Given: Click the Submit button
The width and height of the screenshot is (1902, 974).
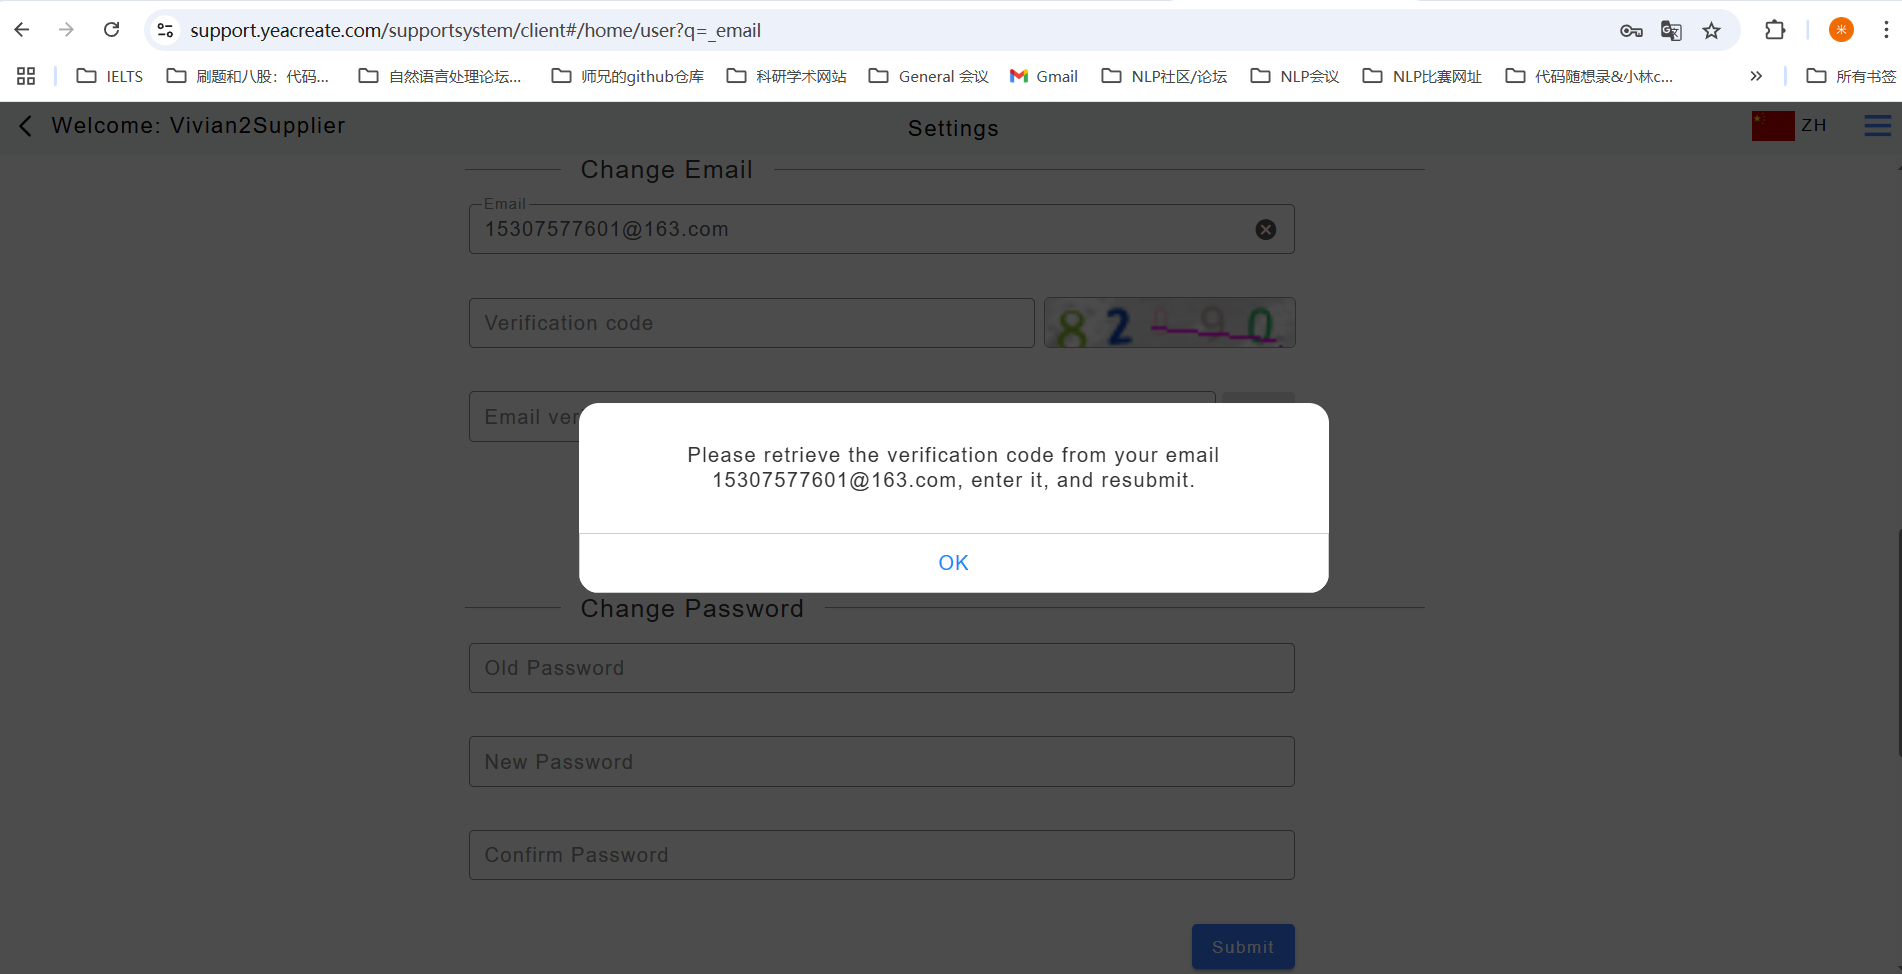Looking at the screenshot, I should pos(1243,946).
